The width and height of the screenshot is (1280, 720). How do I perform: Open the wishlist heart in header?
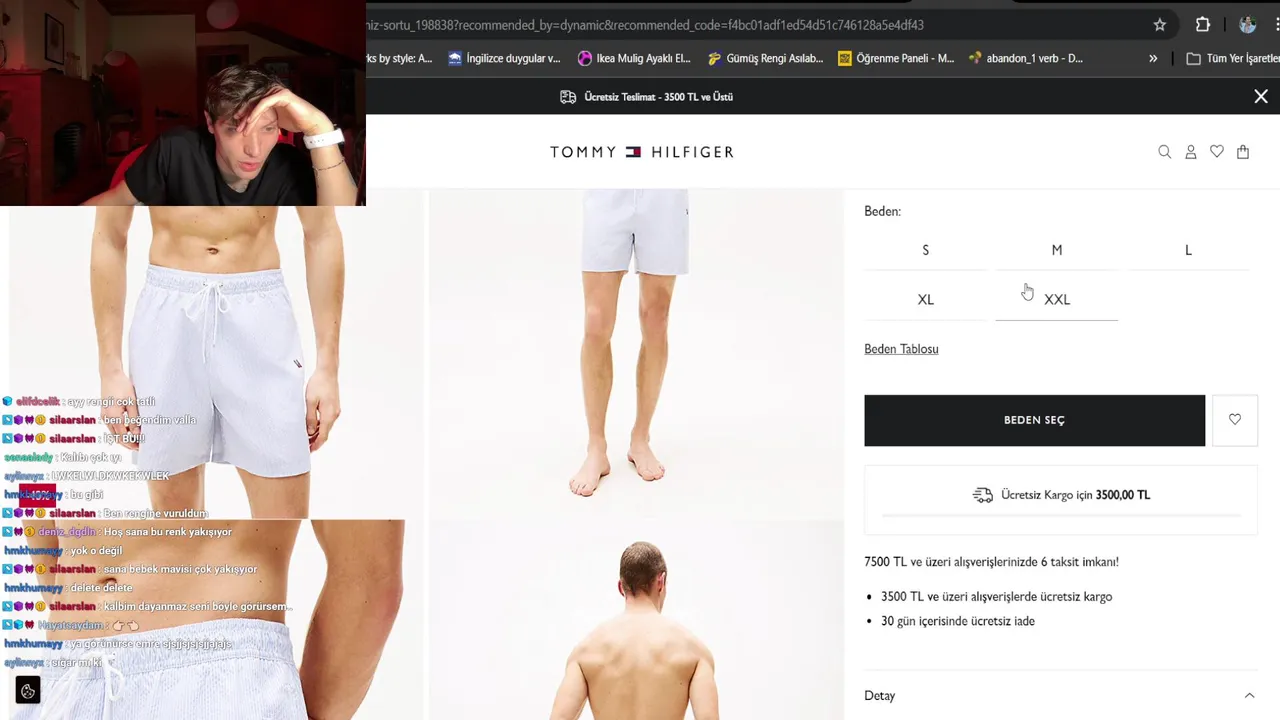pyautogui.click(x=1217, y=152)
